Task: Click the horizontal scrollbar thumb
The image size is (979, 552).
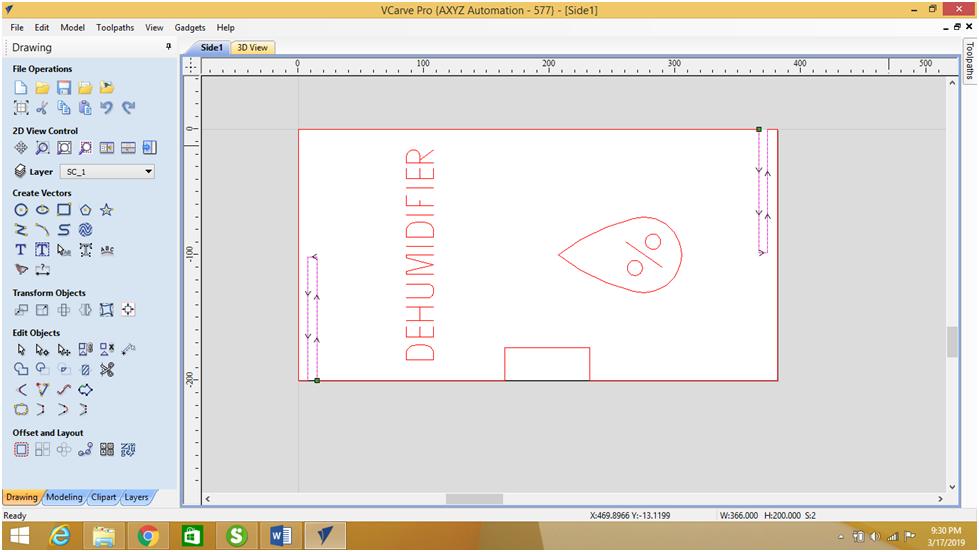Action: (x=475, y=498)
